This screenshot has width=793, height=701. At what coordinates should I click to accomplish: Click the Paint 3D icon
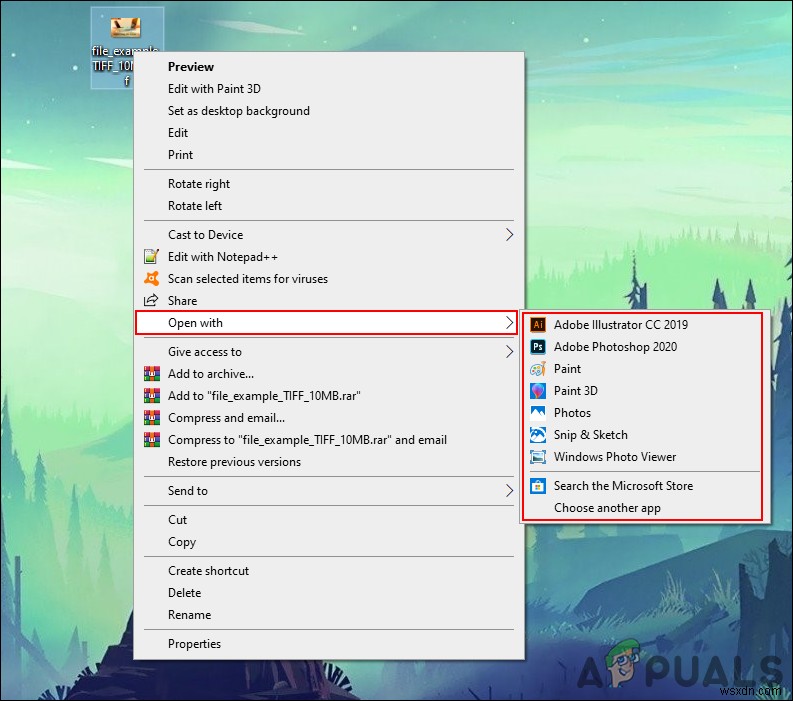pos(538,391)
